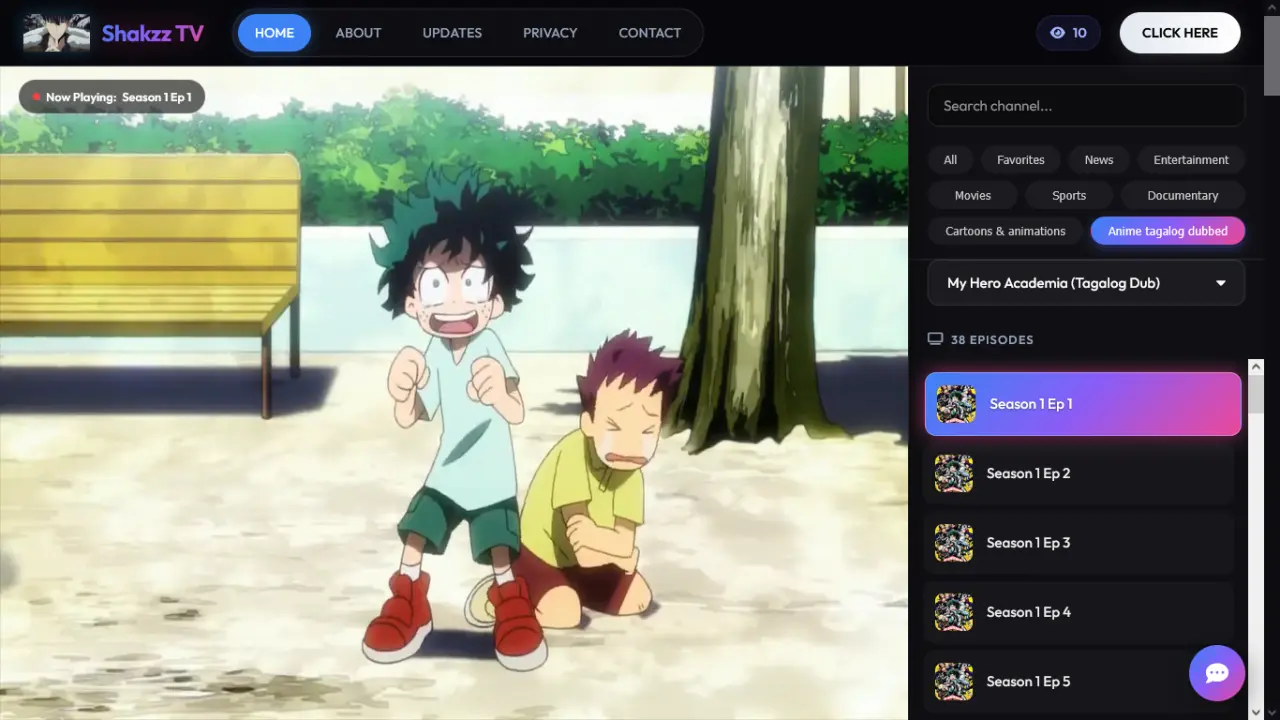The width and height of the screenshot is (1280, 720).
Task: Open the UPDATES page
Action: [452, 33]
